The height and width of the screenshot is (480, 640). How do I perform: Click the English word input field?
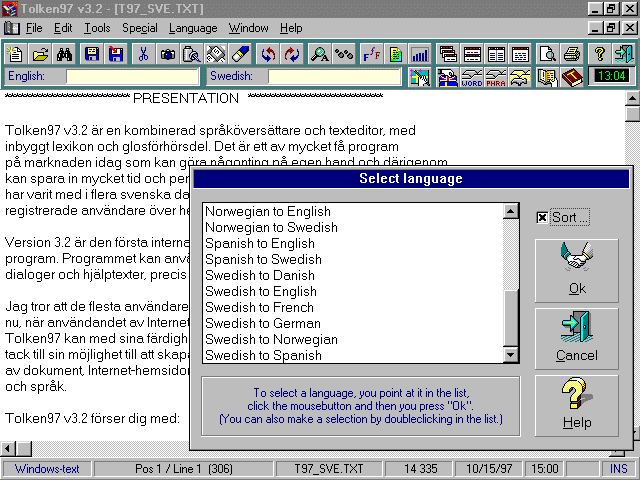(x=132, y=77)
